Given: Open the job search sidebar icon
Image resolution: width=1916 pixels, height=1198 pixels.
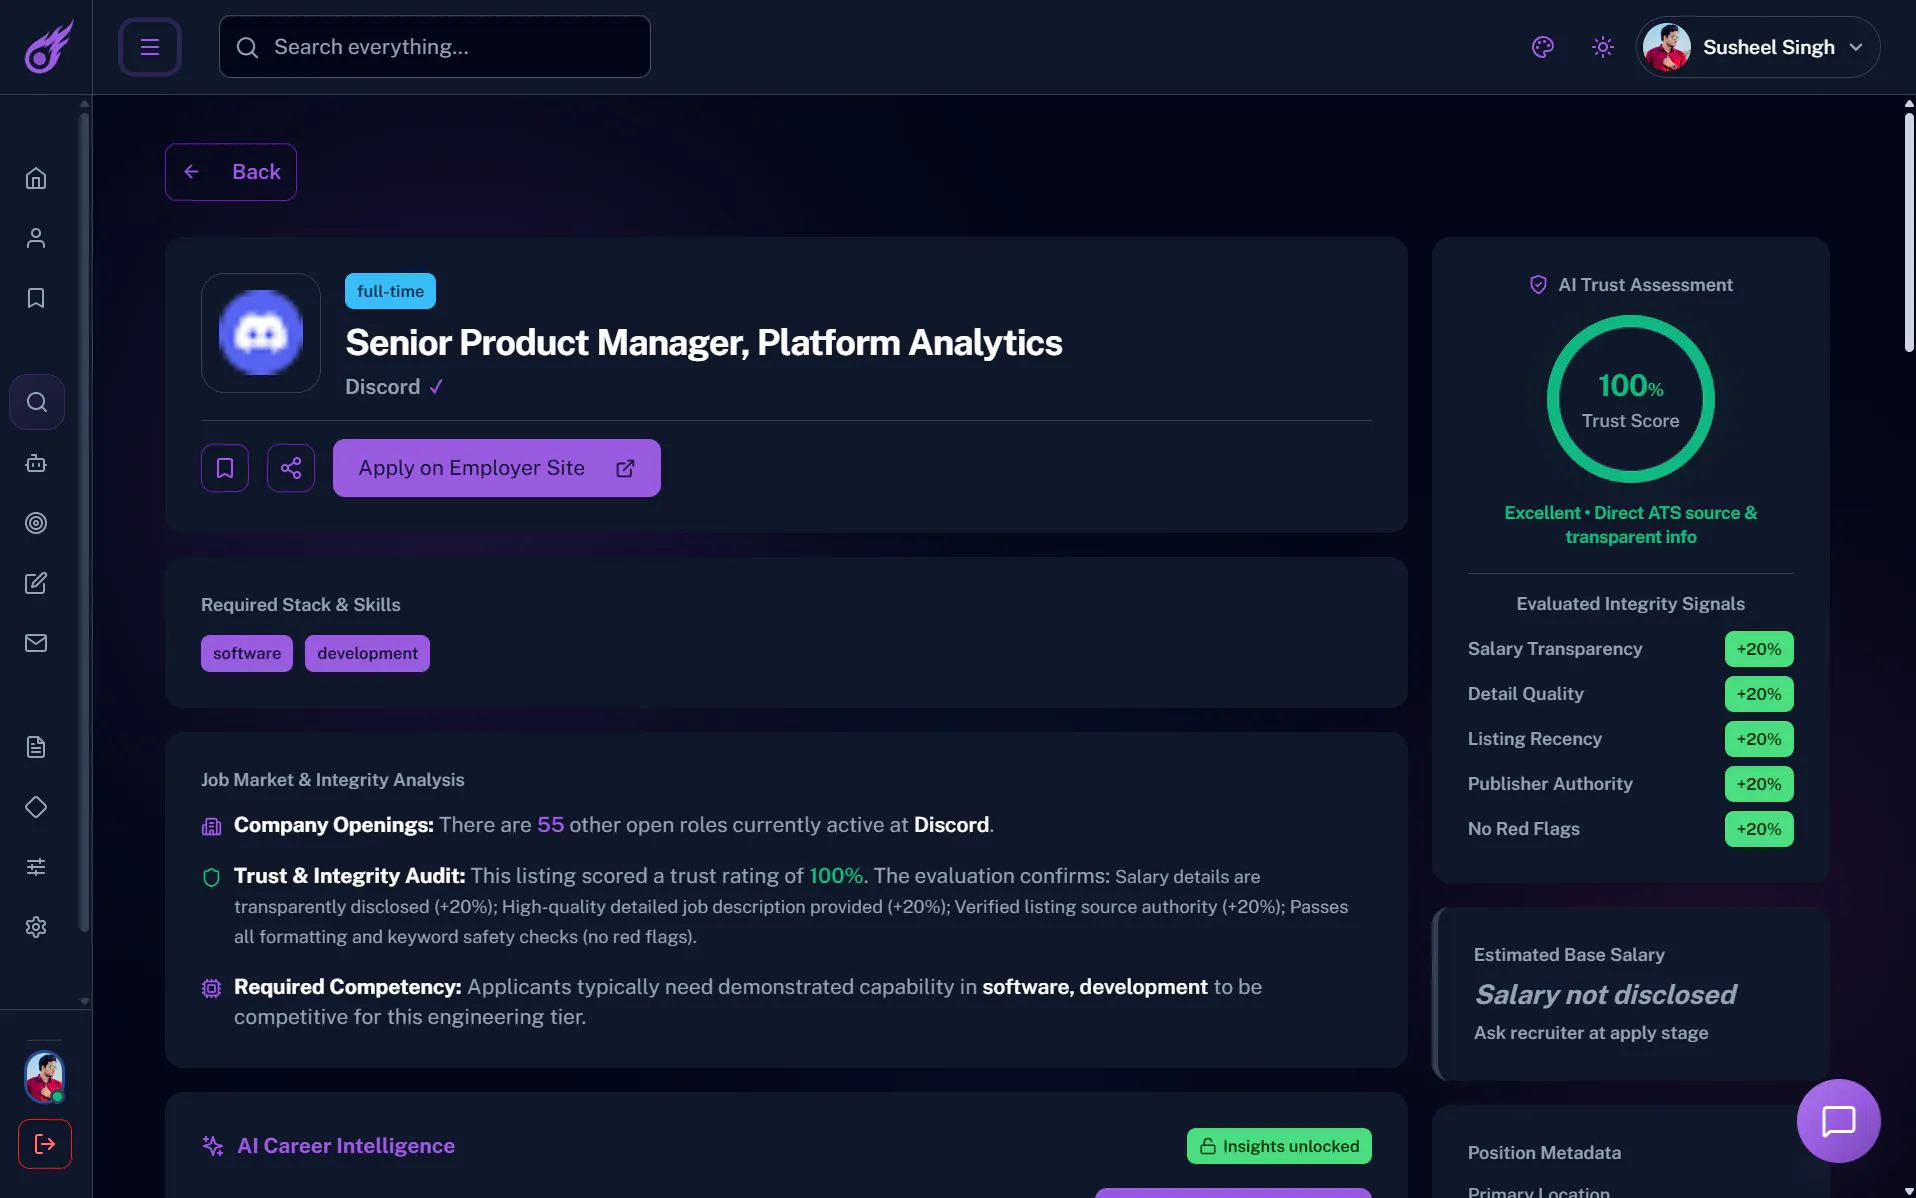Looking at the screenshot, I should [x=37, y=402].
